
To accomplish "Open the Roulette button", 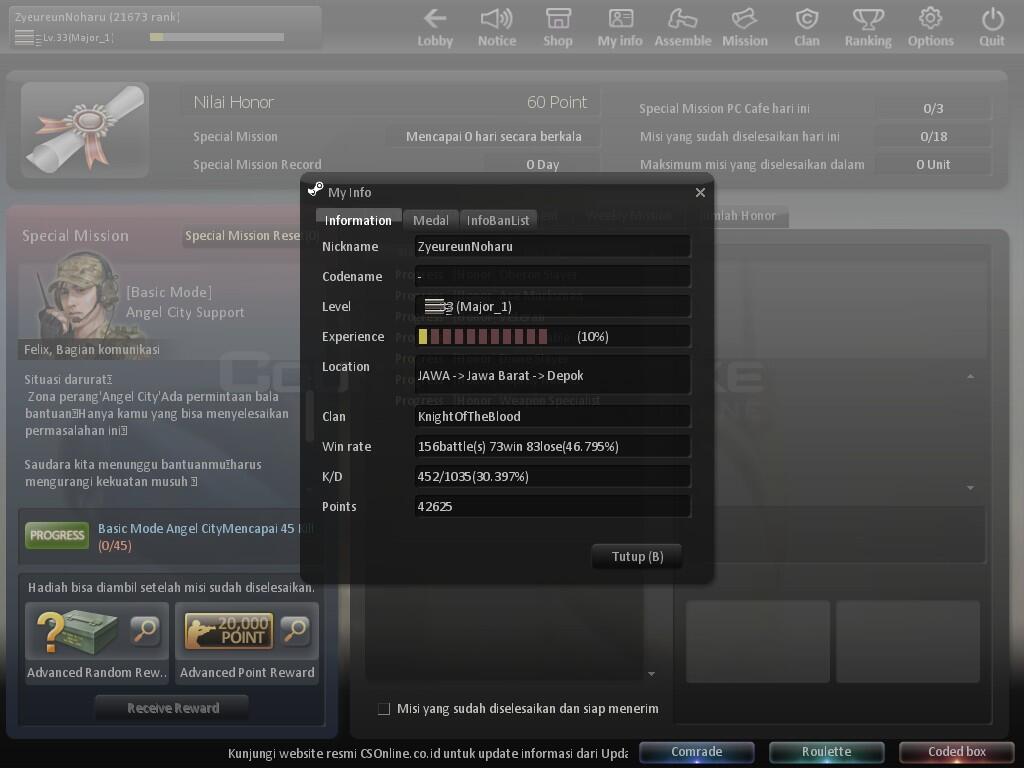I will pos(826,752).
